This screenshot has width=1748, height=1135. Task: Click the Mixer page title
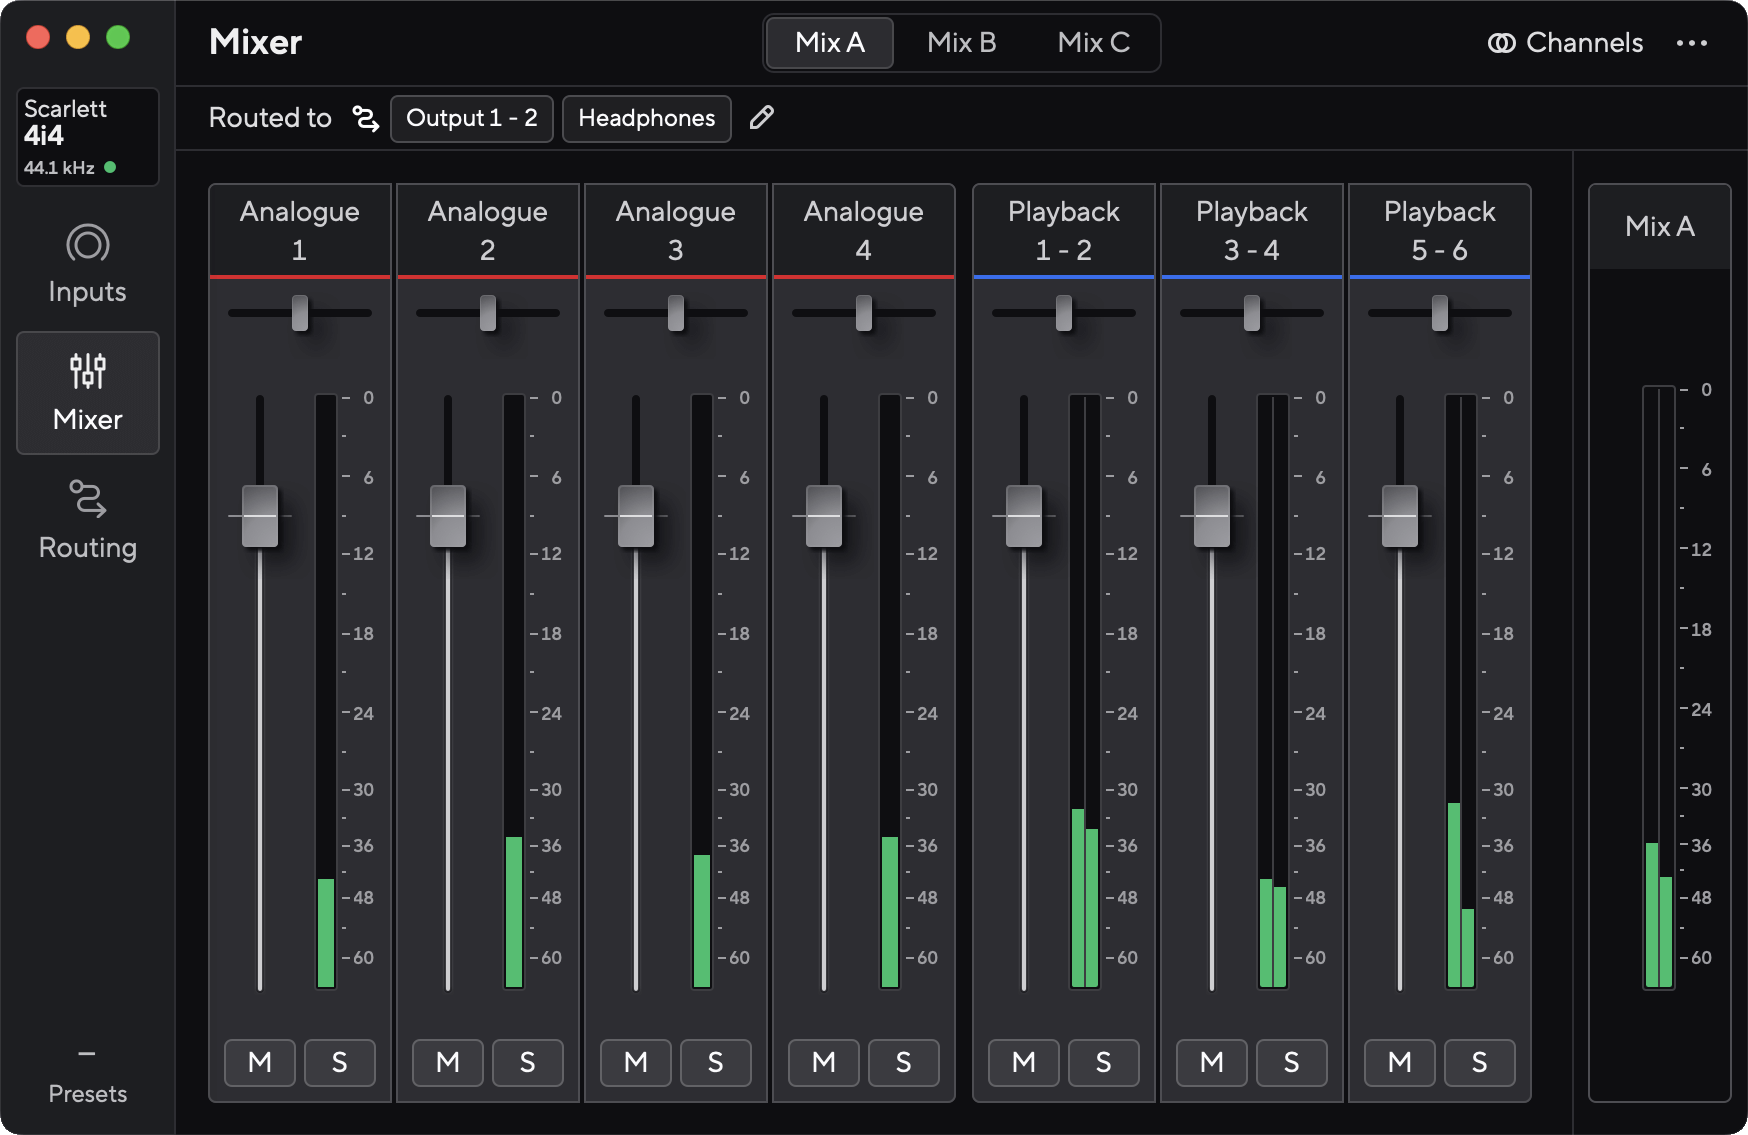(x=256, y=42)
